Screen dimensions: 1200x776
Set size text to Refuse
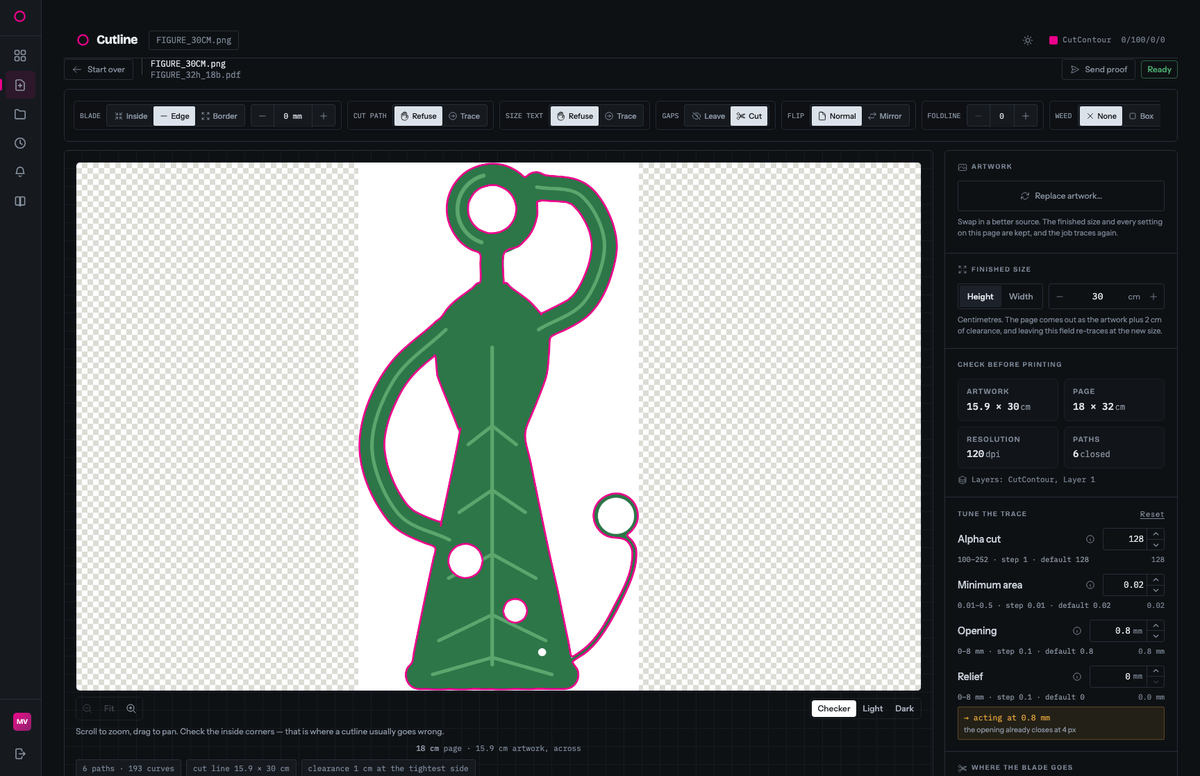click(x=574, y=116)
